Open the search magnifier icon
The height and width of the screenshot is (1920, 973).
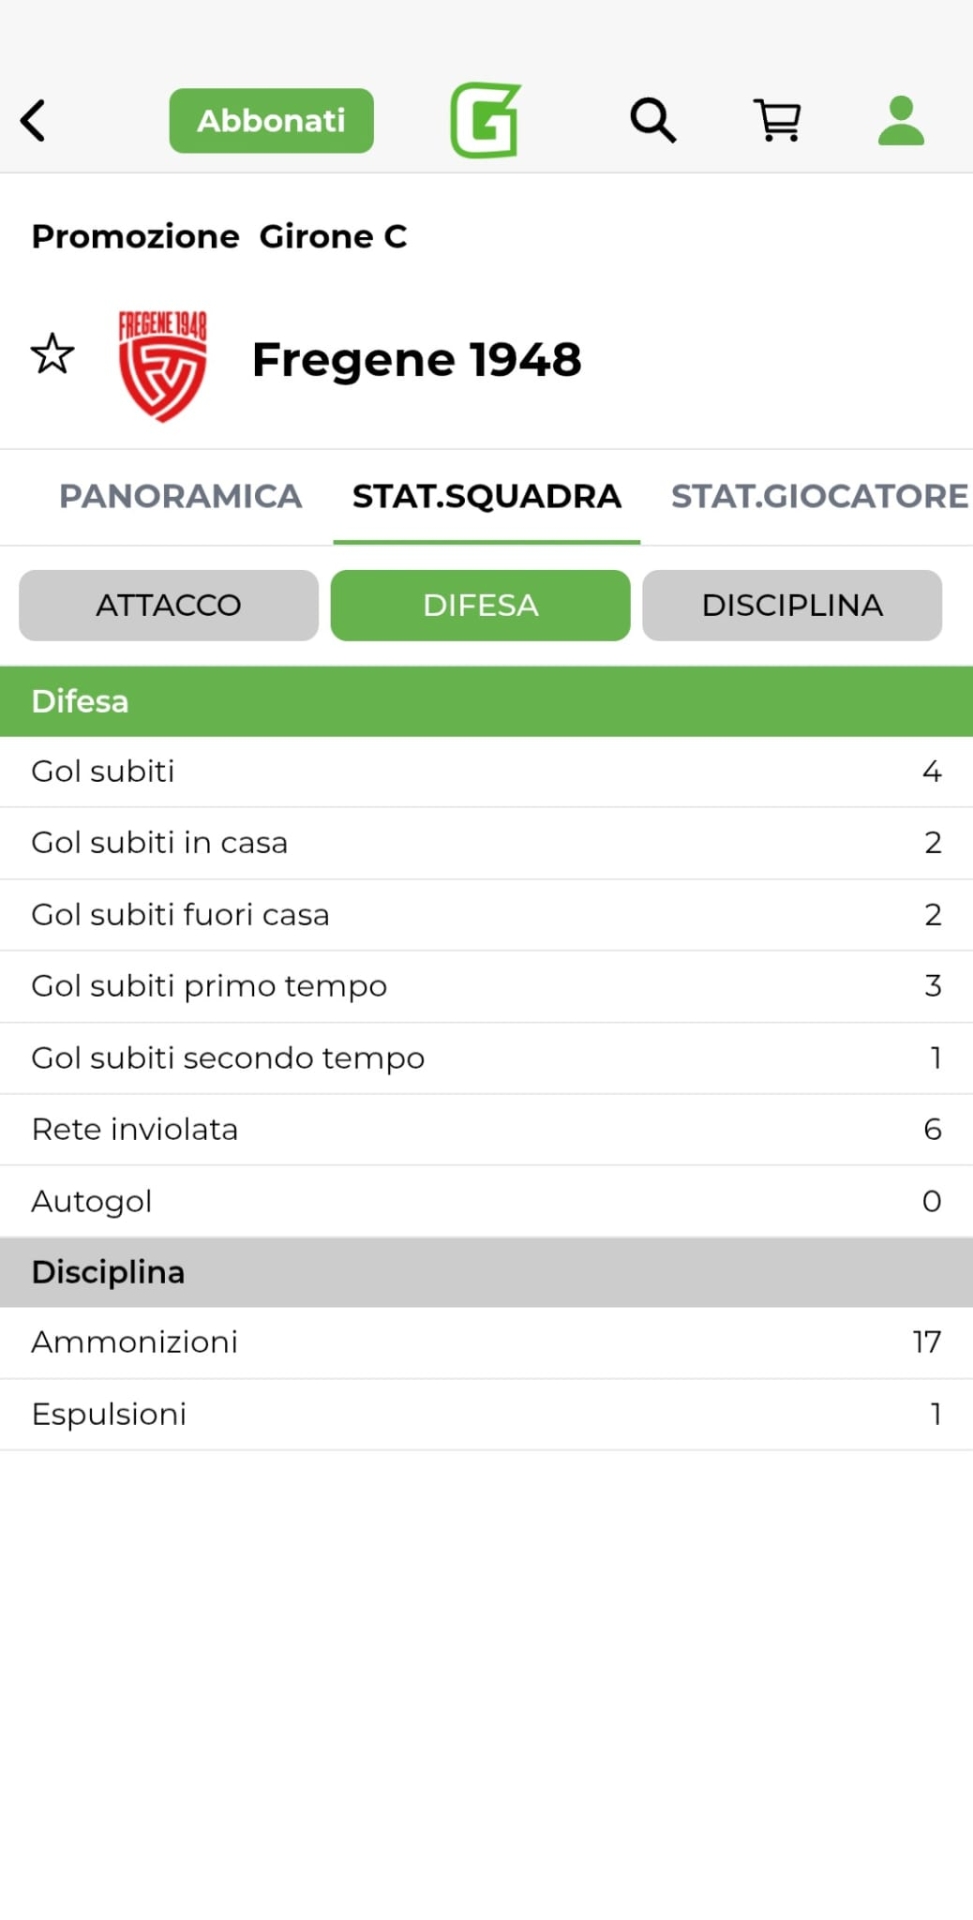point(653,121)
